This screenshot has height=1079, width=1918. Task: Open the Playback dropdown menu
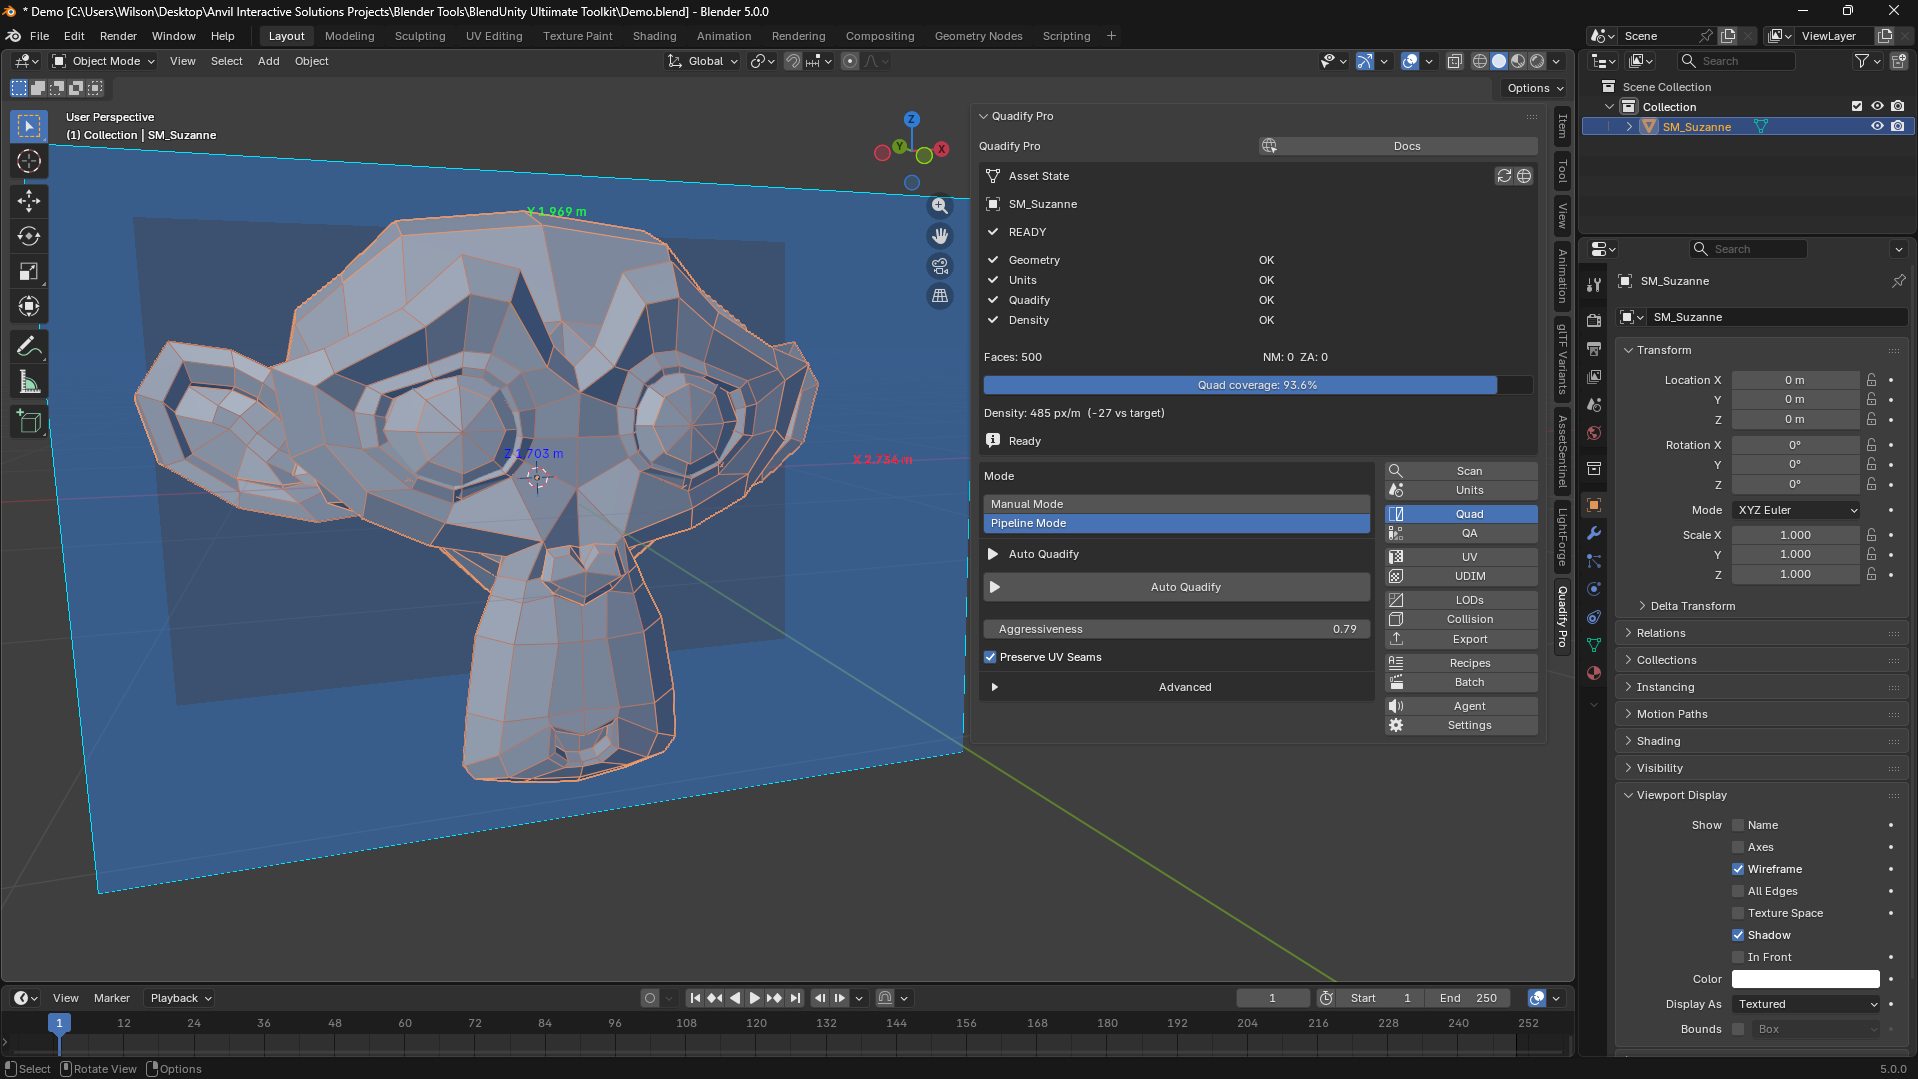(x=180, y=998)
